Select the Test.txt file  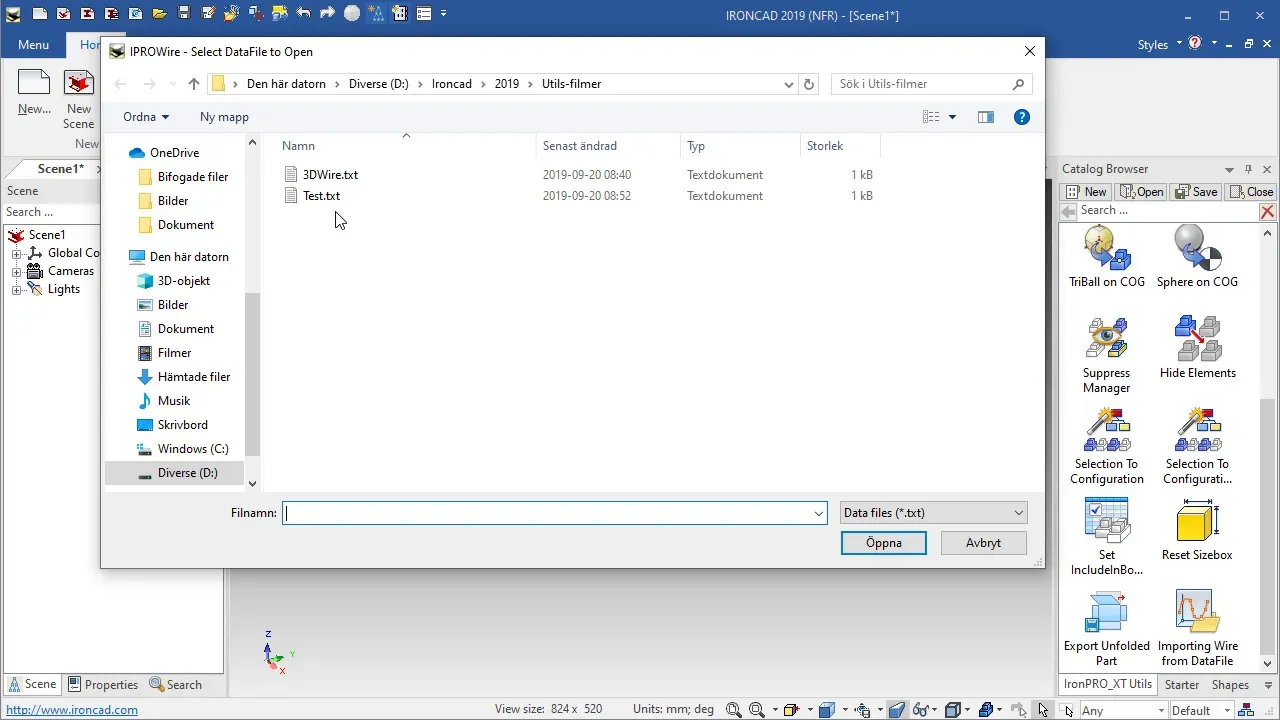pyautogui.click(x=321, y=196)
